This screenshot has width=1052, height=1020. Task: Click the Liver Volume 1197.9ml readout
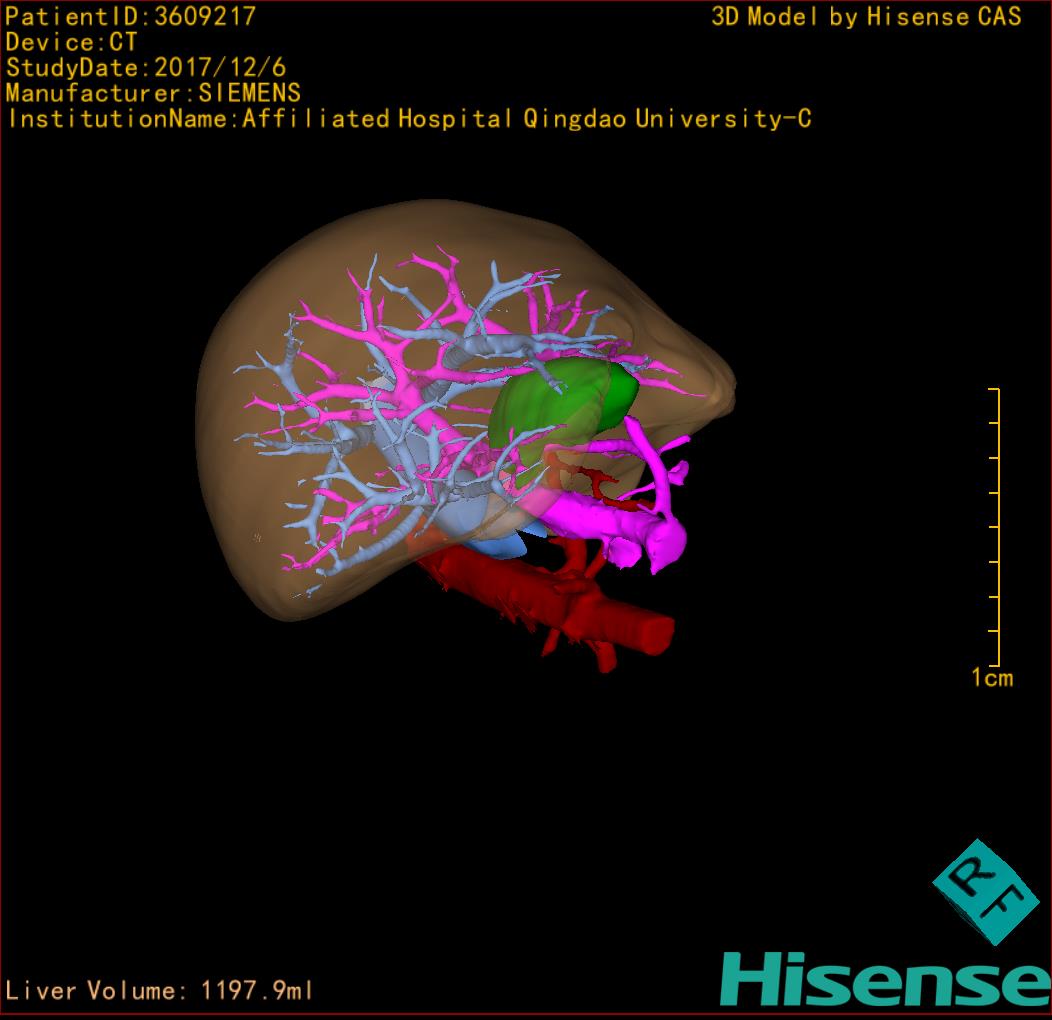click(x=159, y=991)
